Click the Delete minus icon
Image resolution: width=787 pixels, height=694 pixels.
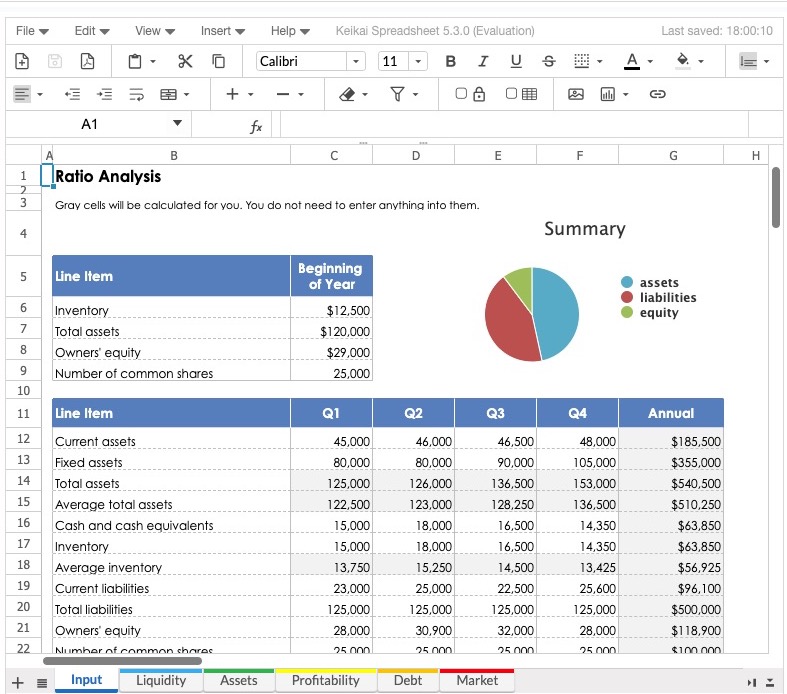pos(283,94)
